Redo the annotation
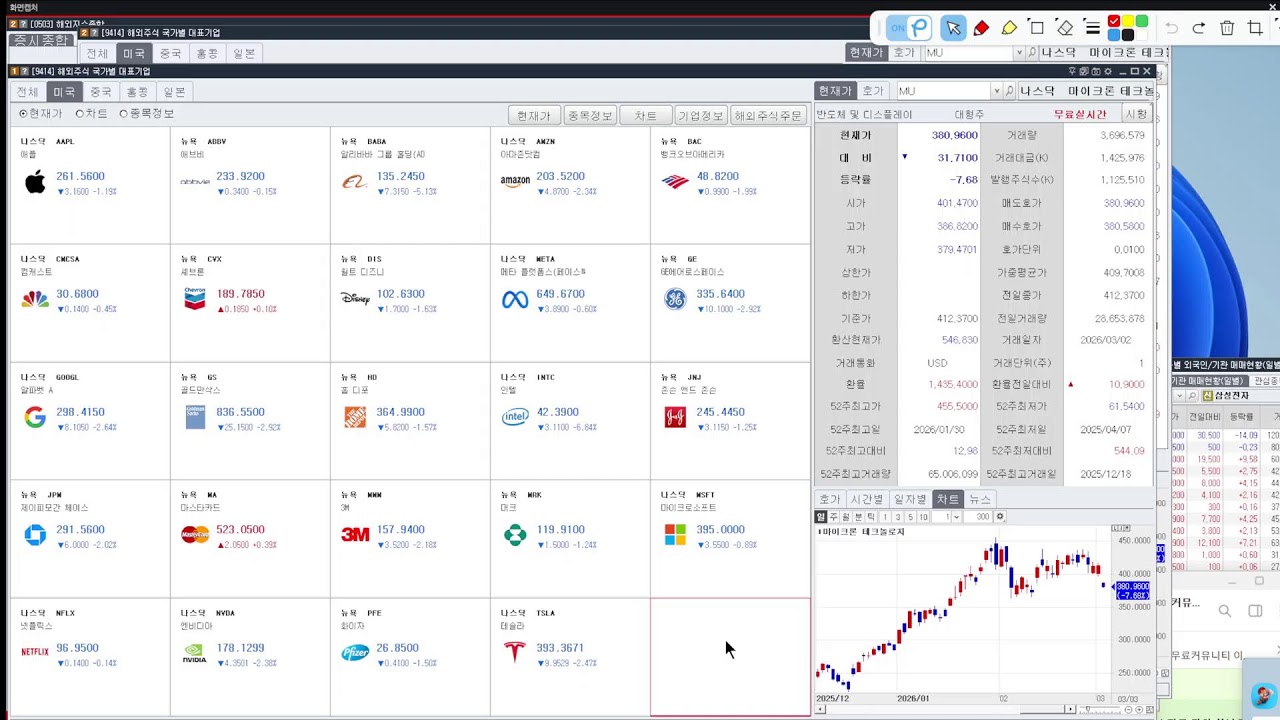 click(1199, 28)
